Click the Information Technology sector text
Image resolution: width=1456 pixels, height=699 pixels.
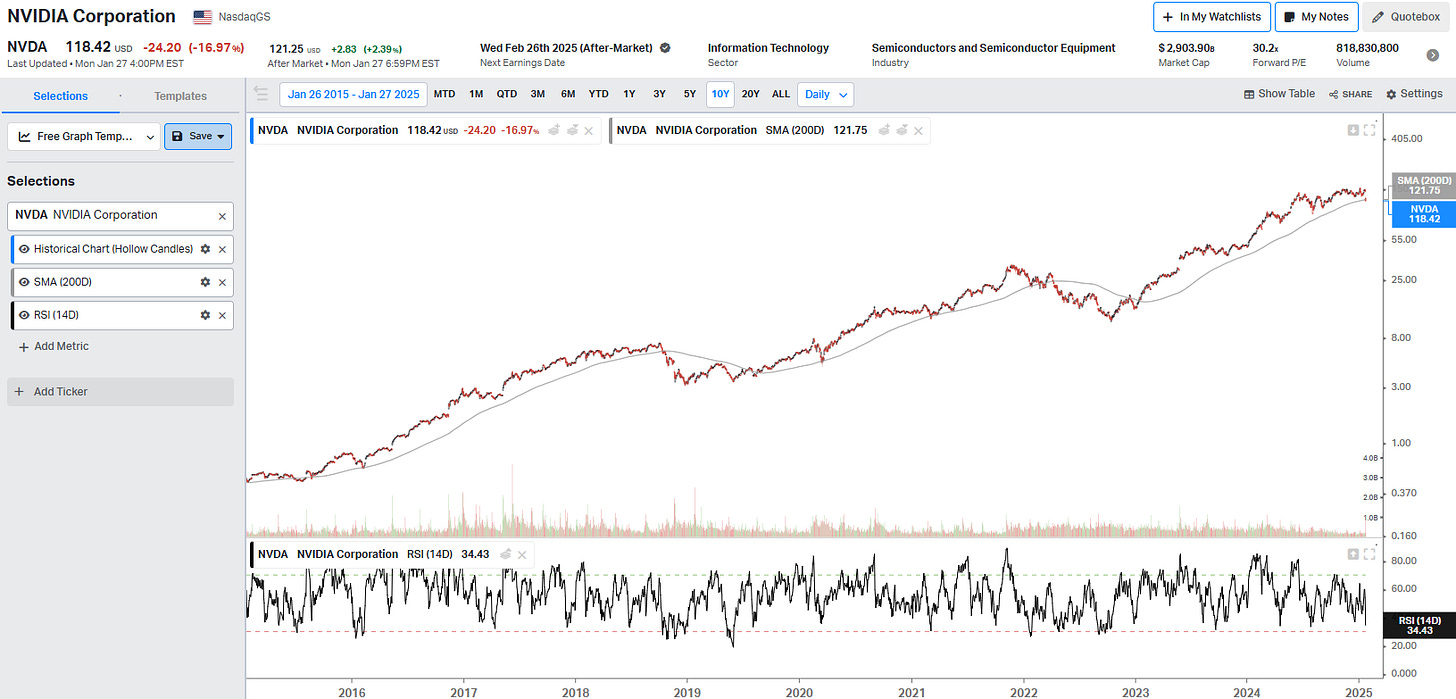pyautogui.click(x=768, y=48)
